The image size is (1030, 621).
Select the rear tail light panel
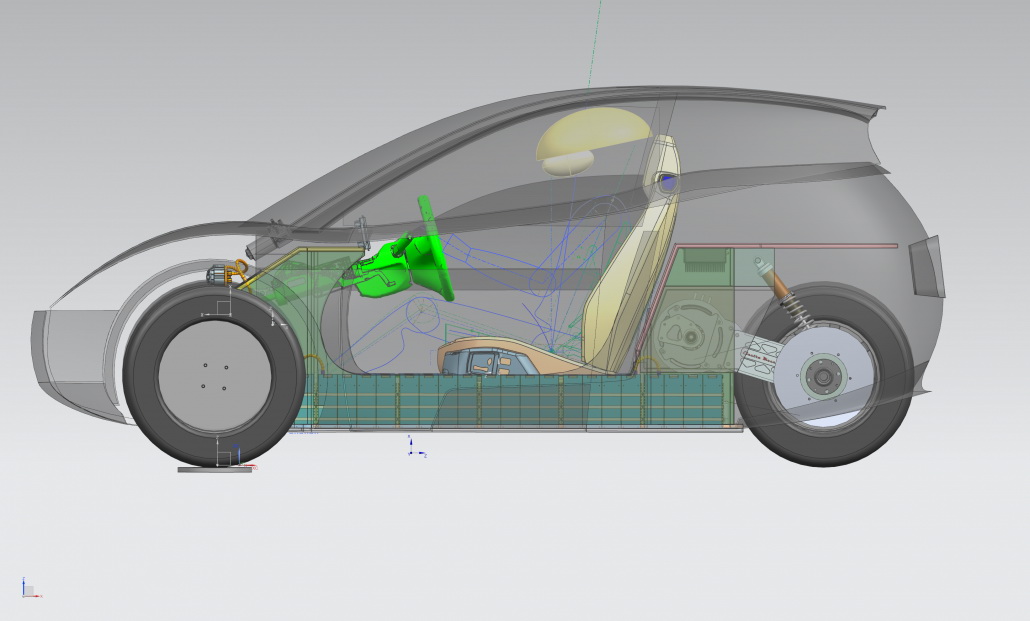(x=926, y=266)
